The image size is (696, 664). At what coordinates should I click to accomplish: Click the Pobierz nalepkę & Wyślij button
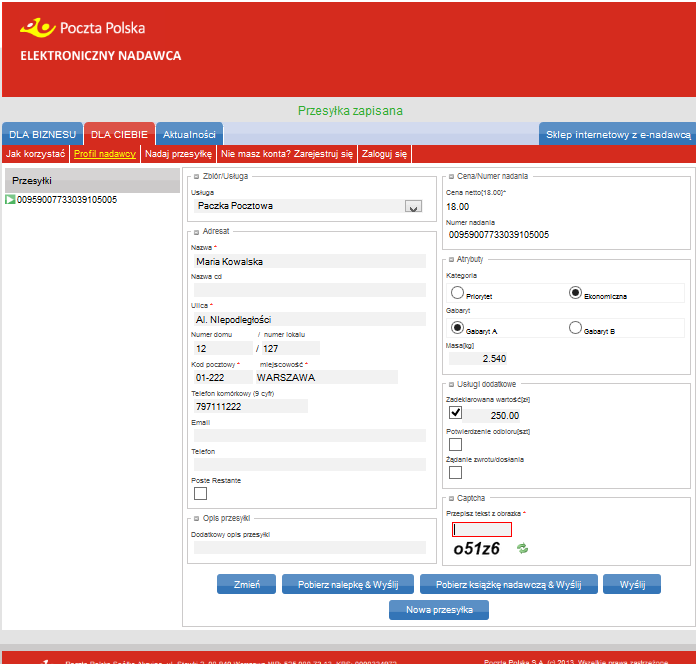(x=348, y=584)
